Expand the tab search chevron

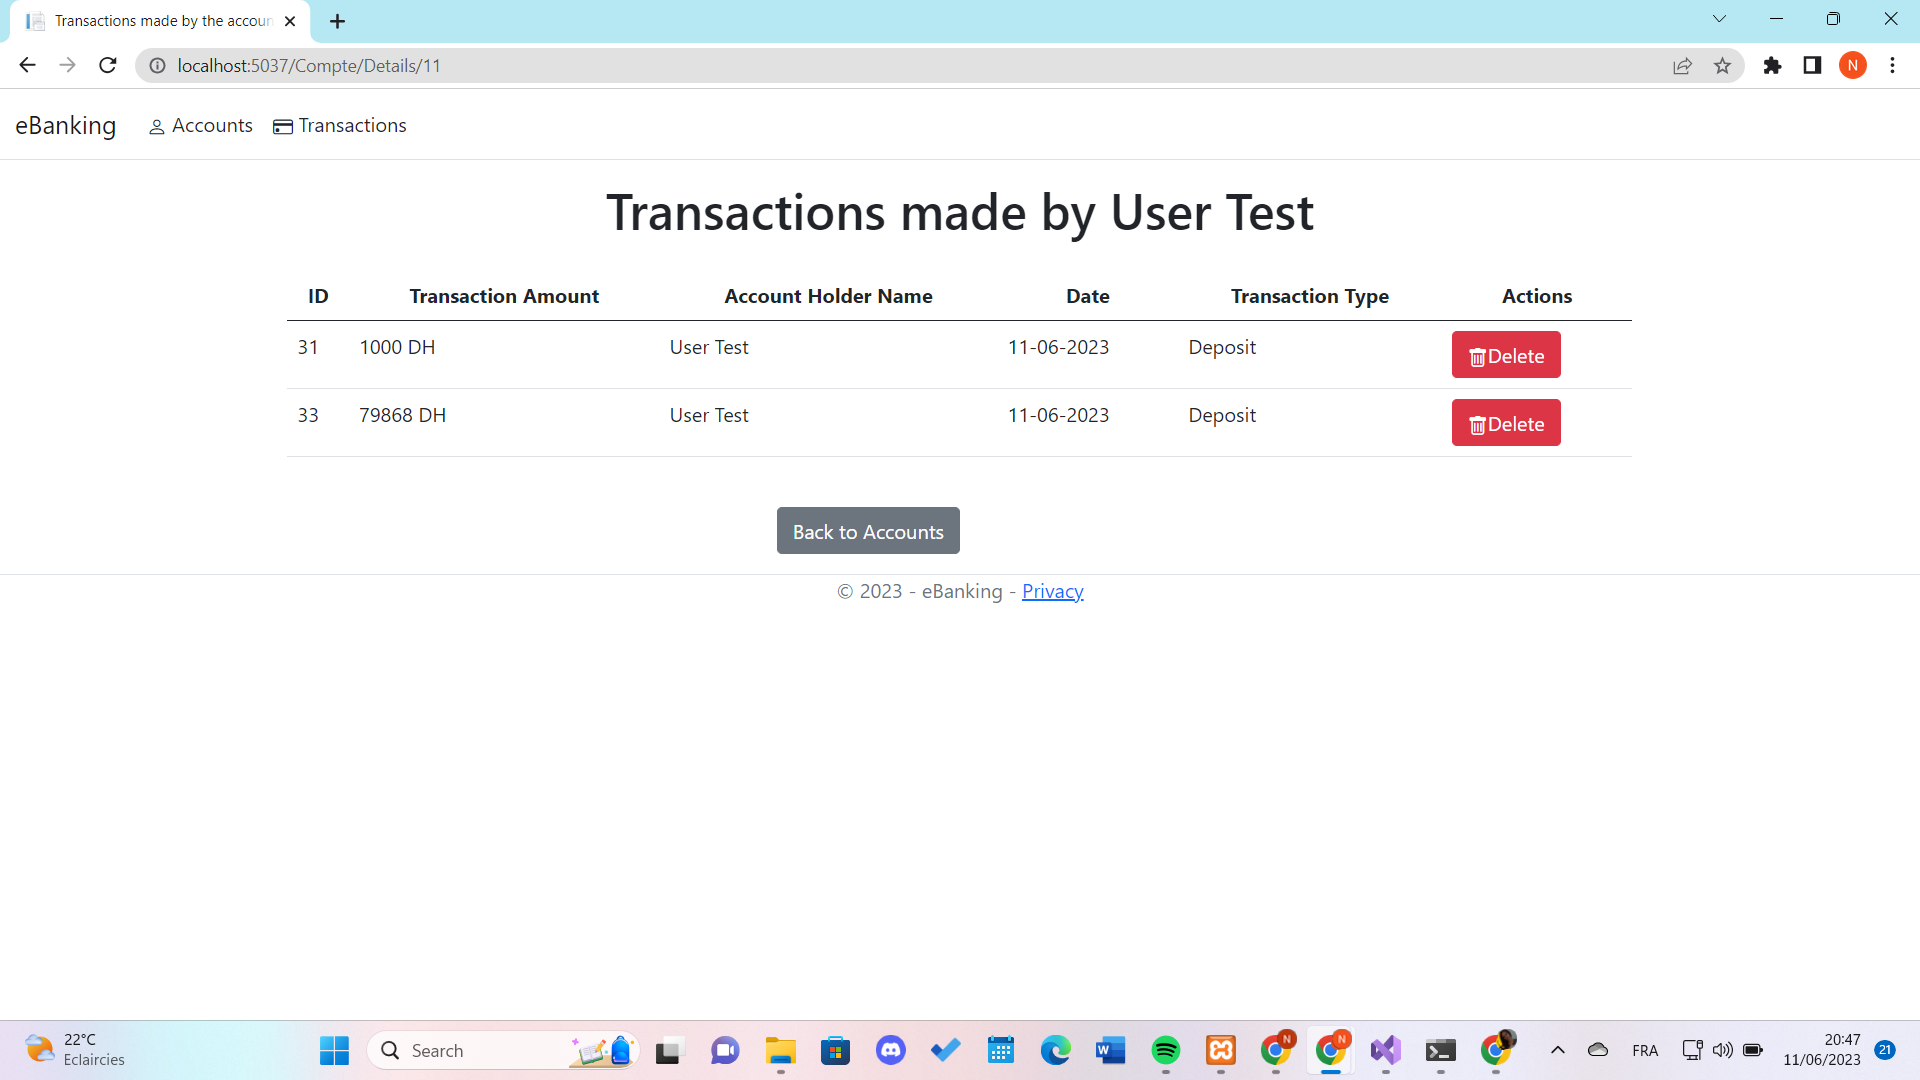coord(1719,19)
